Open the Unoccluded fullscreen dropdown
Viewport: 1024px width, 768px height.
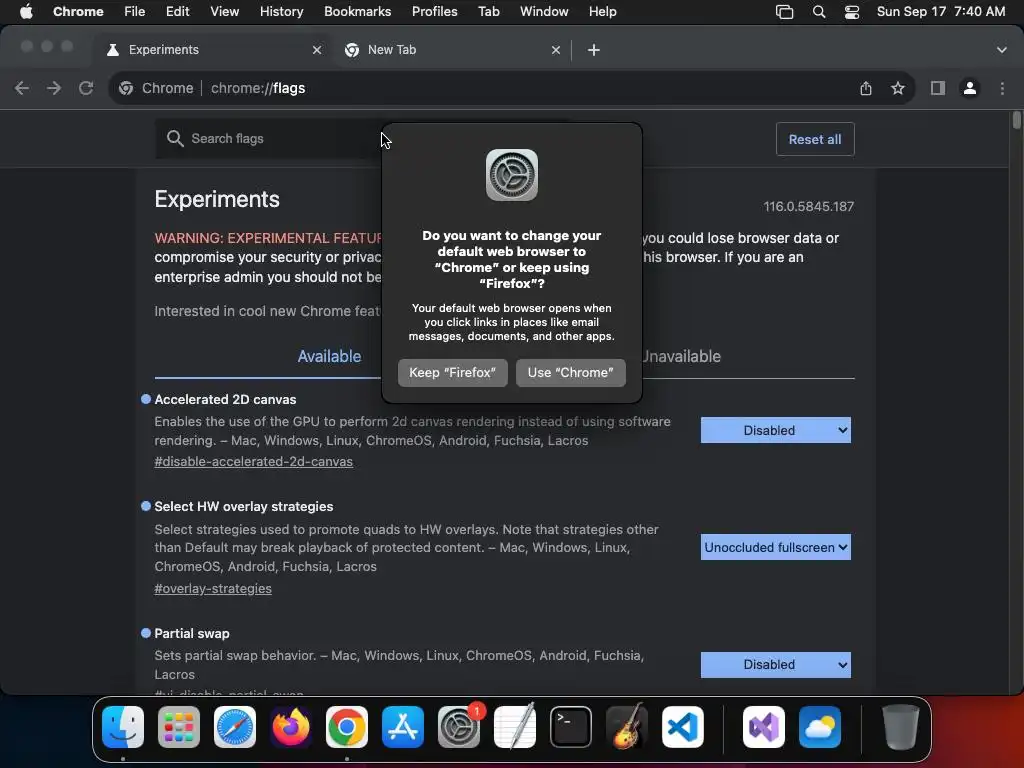776,547
